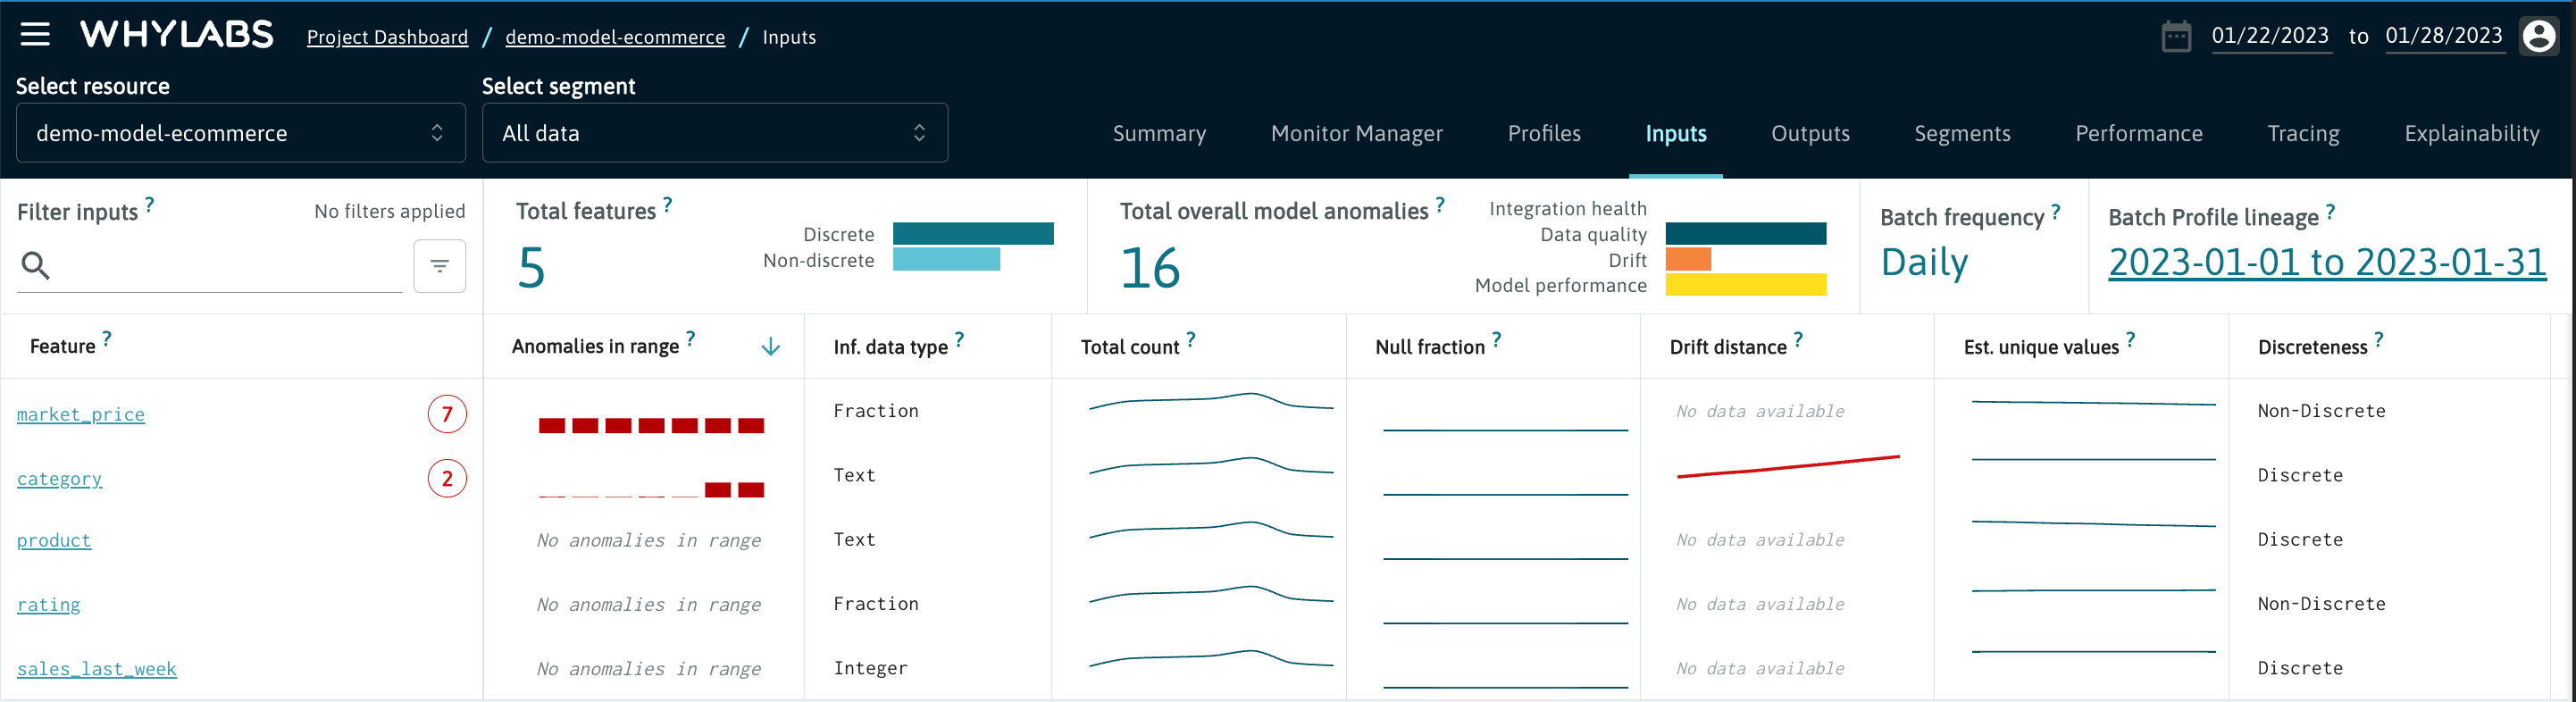Screen dimensions: 2576x702
Task: Click the market_price anomaly count badge
Action: (447, 414)
